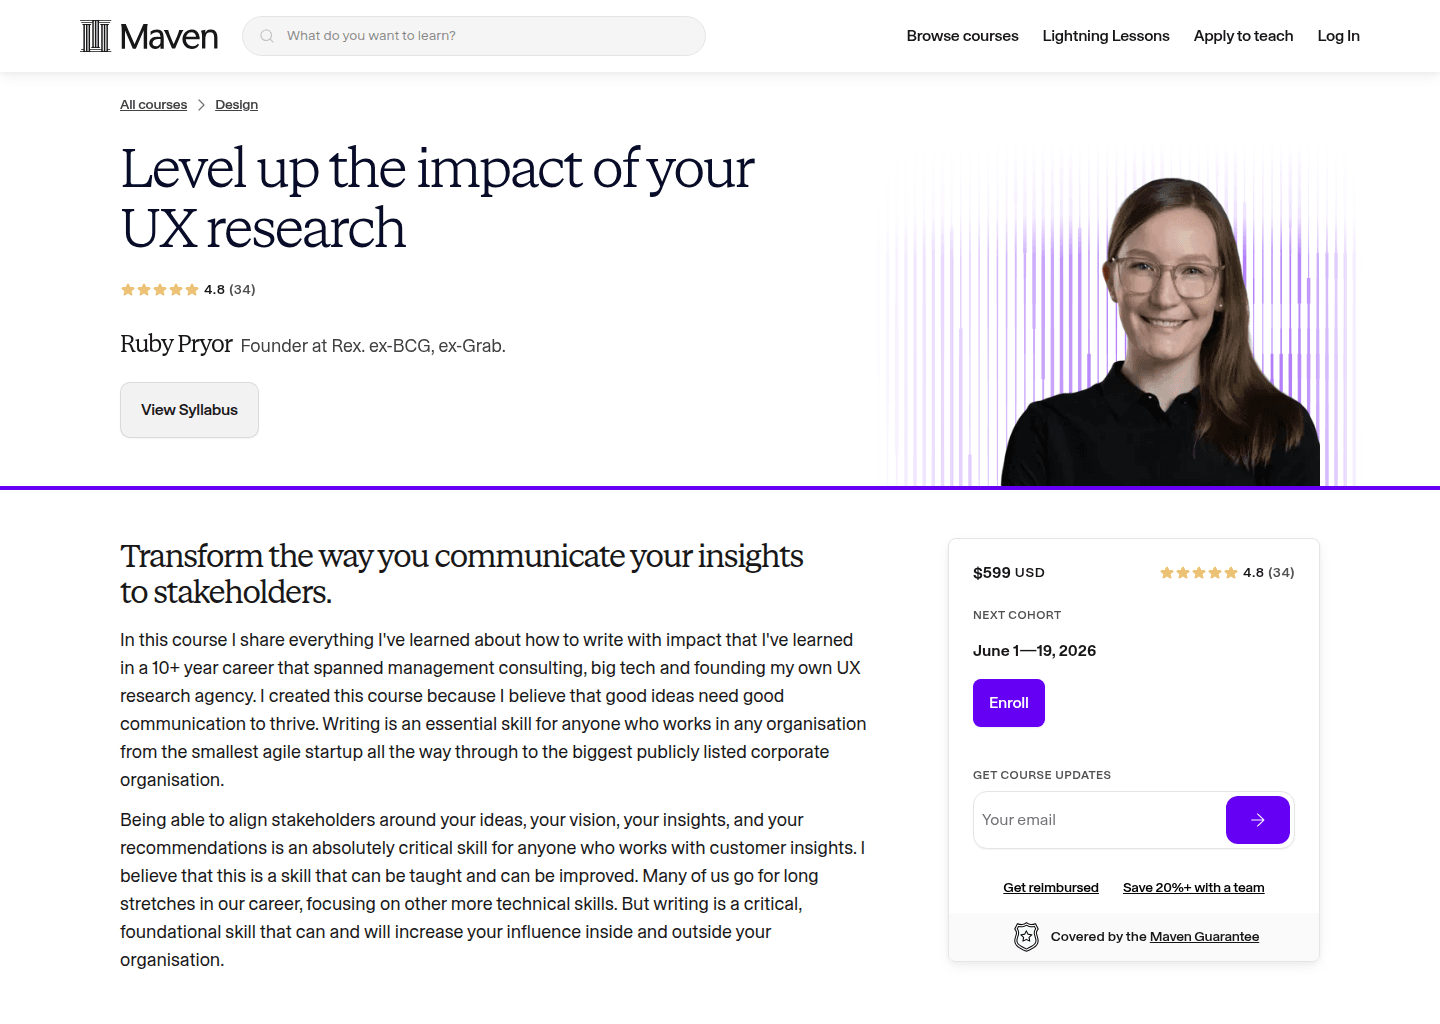Click the breadcrumb chevron after All courses
Screen dimensions: 1440x1024
(x=201, y=104)
